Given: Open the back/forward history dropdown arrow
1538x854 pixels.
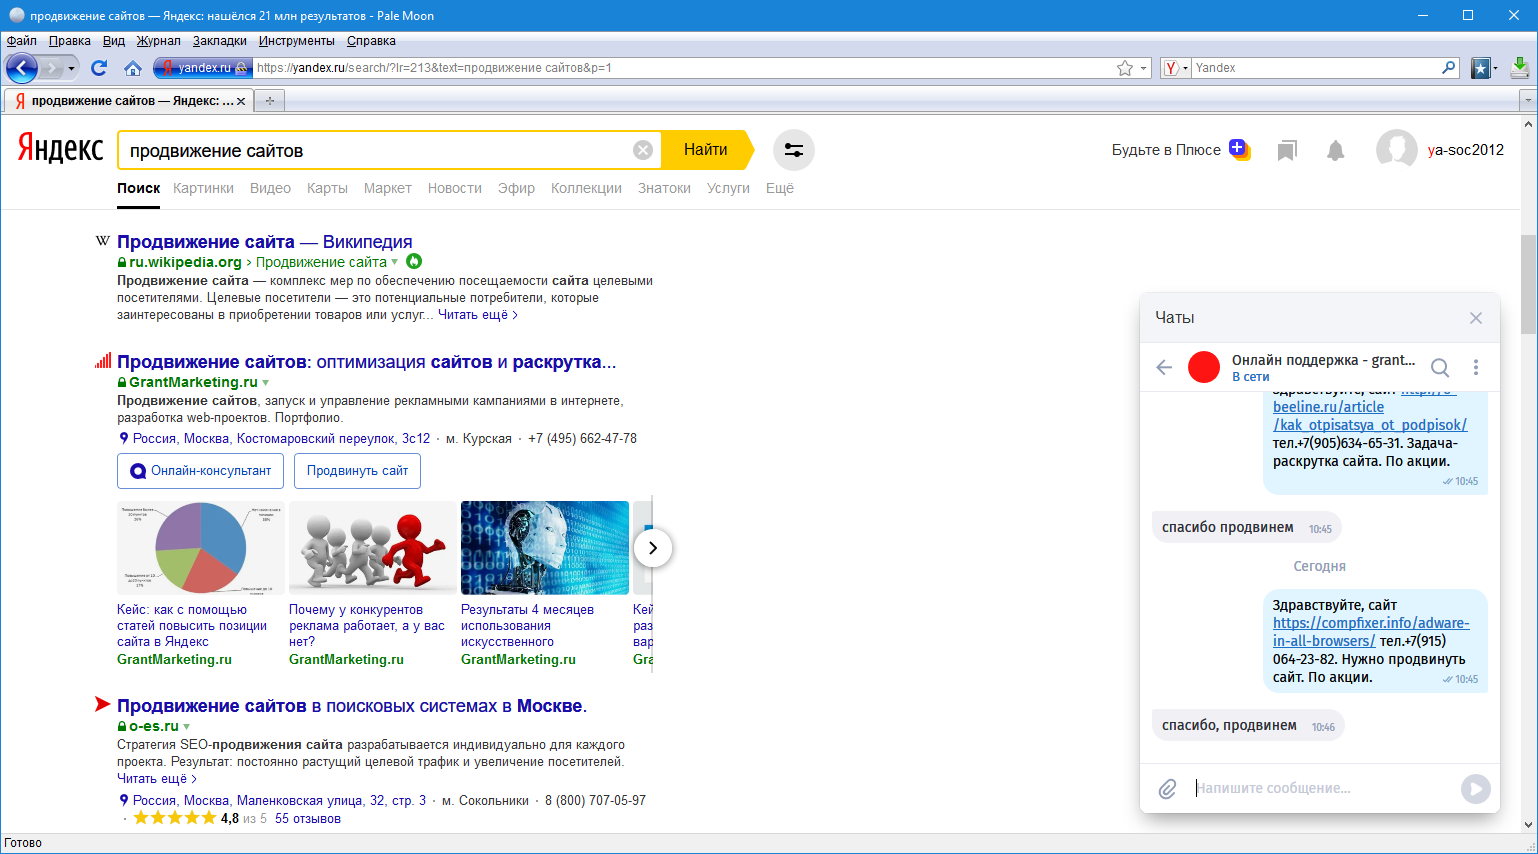Looking at the screenshot, I should 71,68.
